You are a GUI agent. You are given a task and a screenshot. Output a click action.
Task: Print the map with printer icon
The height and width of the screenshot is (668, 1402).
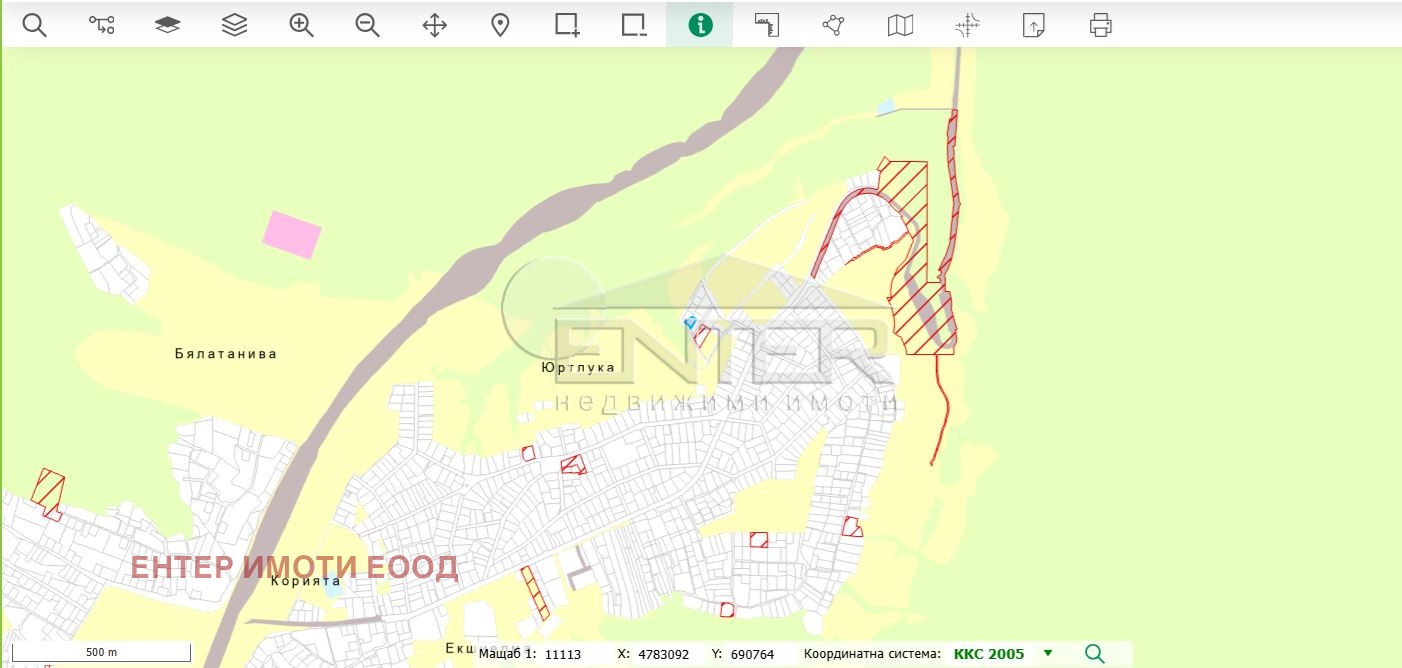tap(1100, 25)
